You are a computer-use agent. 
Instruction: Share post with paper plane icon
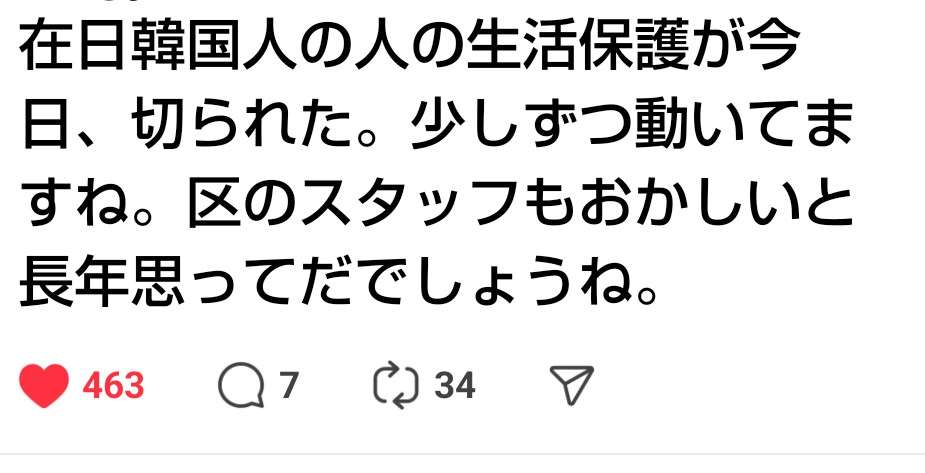pyautogui.click(x=571, y=385)
